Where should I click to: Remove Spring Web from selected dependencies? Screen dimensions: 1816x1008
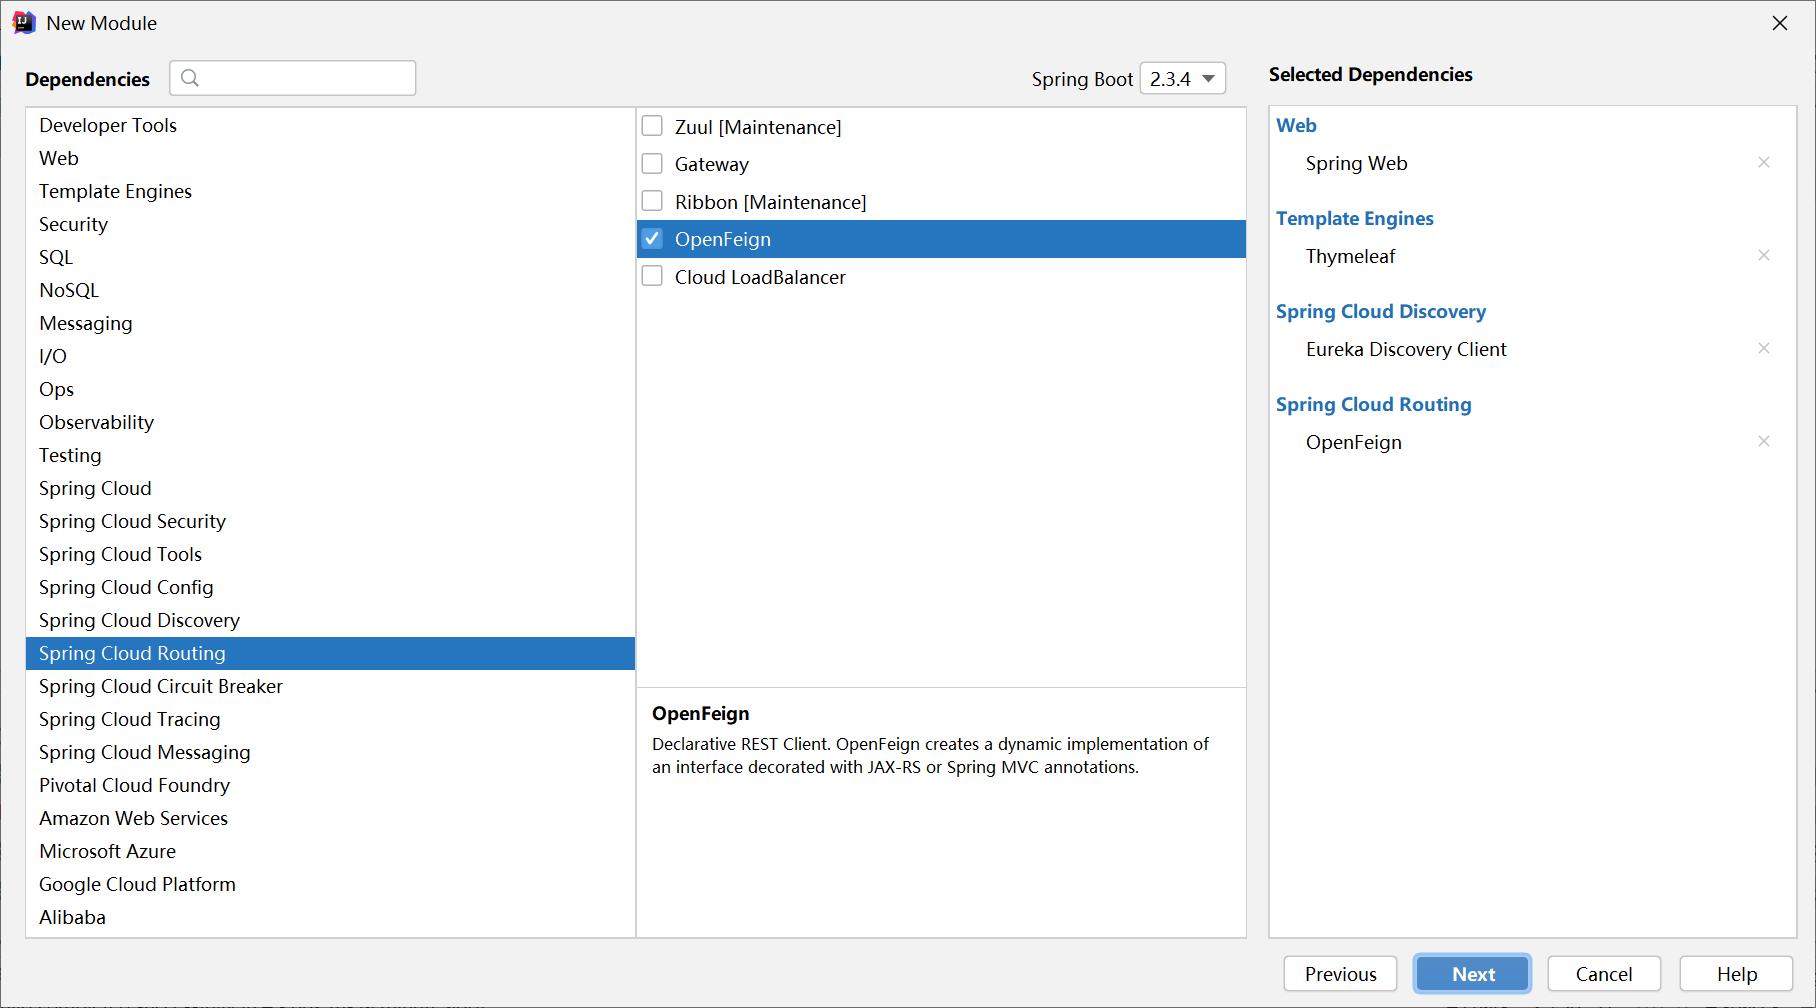1764,162
